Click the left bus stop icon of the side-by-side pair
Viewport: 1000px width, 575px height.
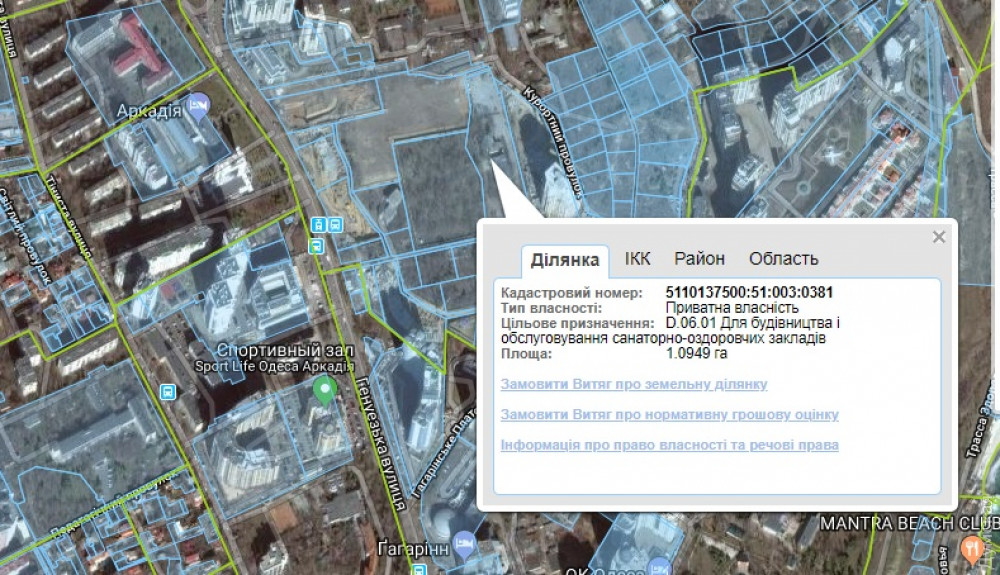[318, 225]
